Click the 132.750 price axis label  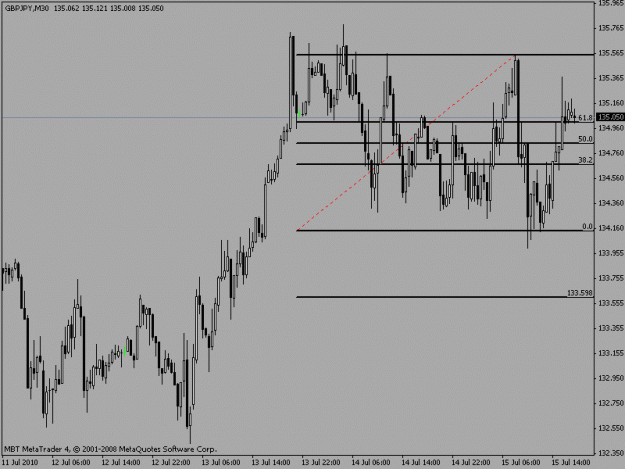click(611, 403)
